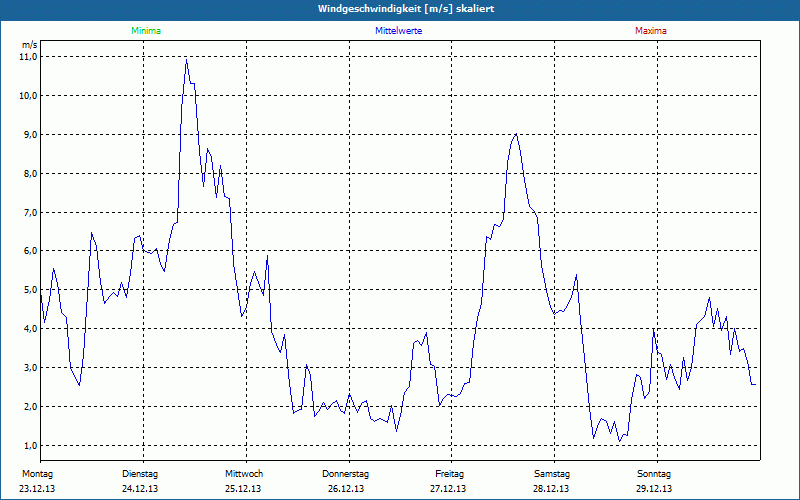The width and height of the screenshot is (800, 500).
Task: Click the 3,0 y-axis value
Action: pos(30,367)
